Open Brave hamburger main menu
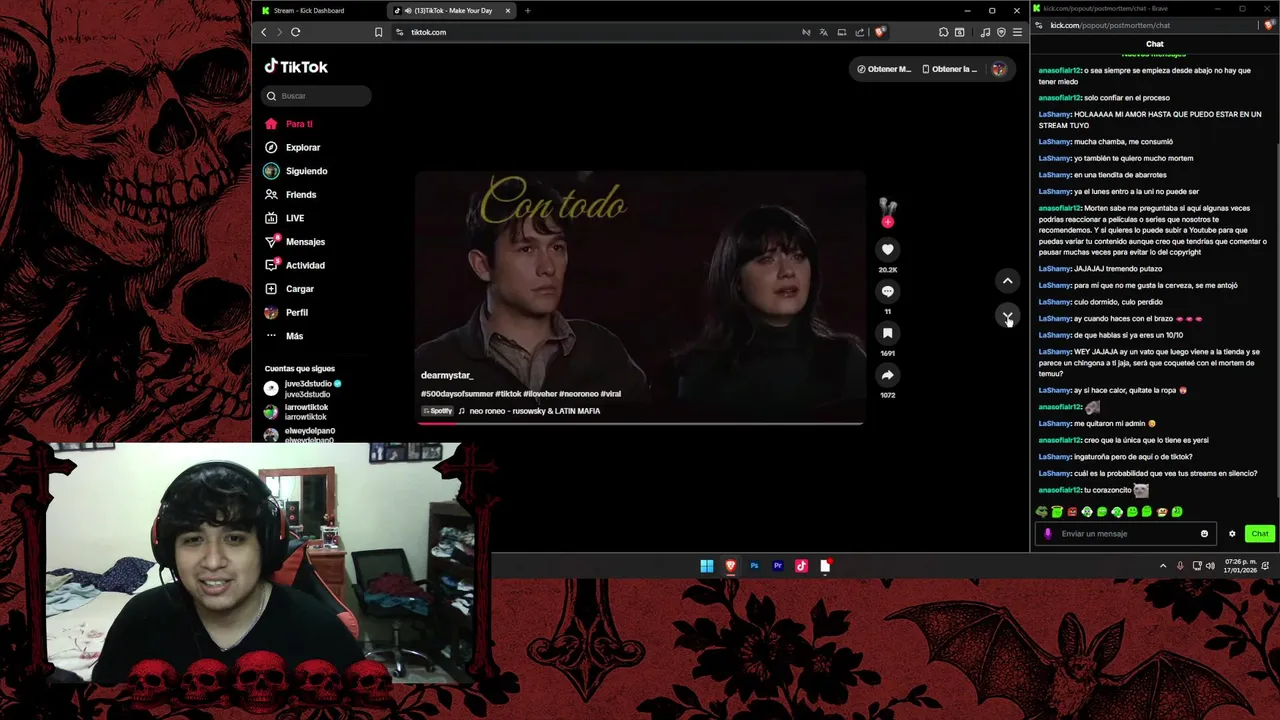1280x720 pixels. coord(1017,32)
